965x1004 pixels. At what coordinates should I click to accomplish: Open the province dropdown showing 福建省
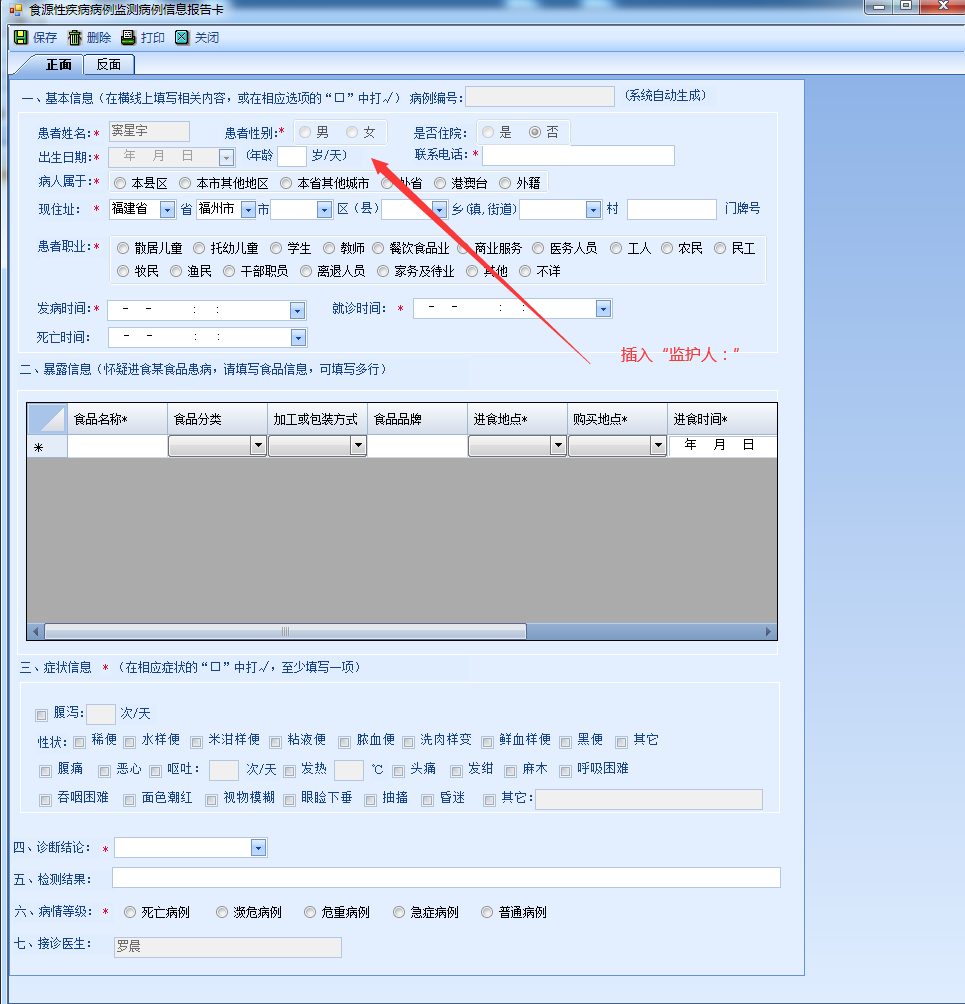(167, 209)
